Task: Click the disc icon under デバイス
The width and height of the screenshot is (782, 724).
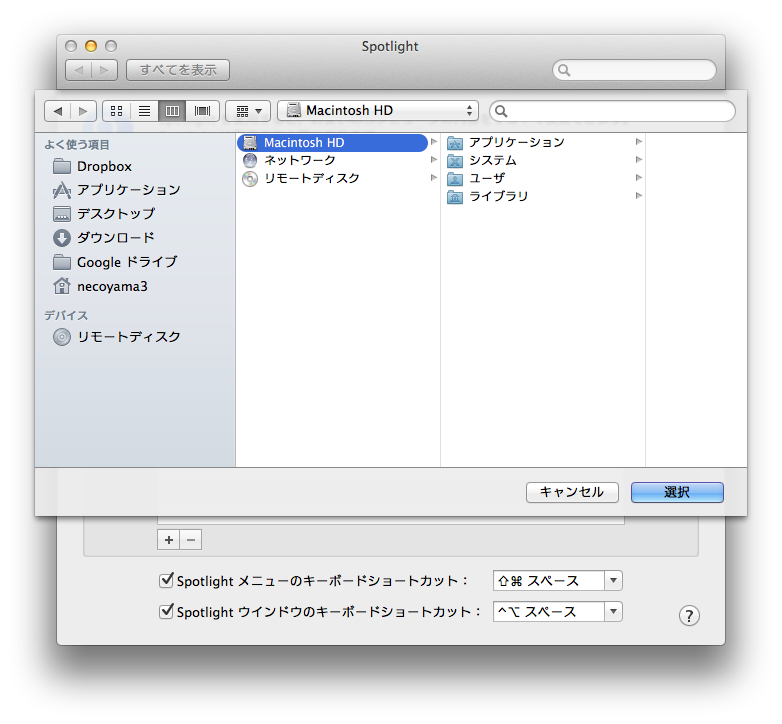Action: pos(62,337)
